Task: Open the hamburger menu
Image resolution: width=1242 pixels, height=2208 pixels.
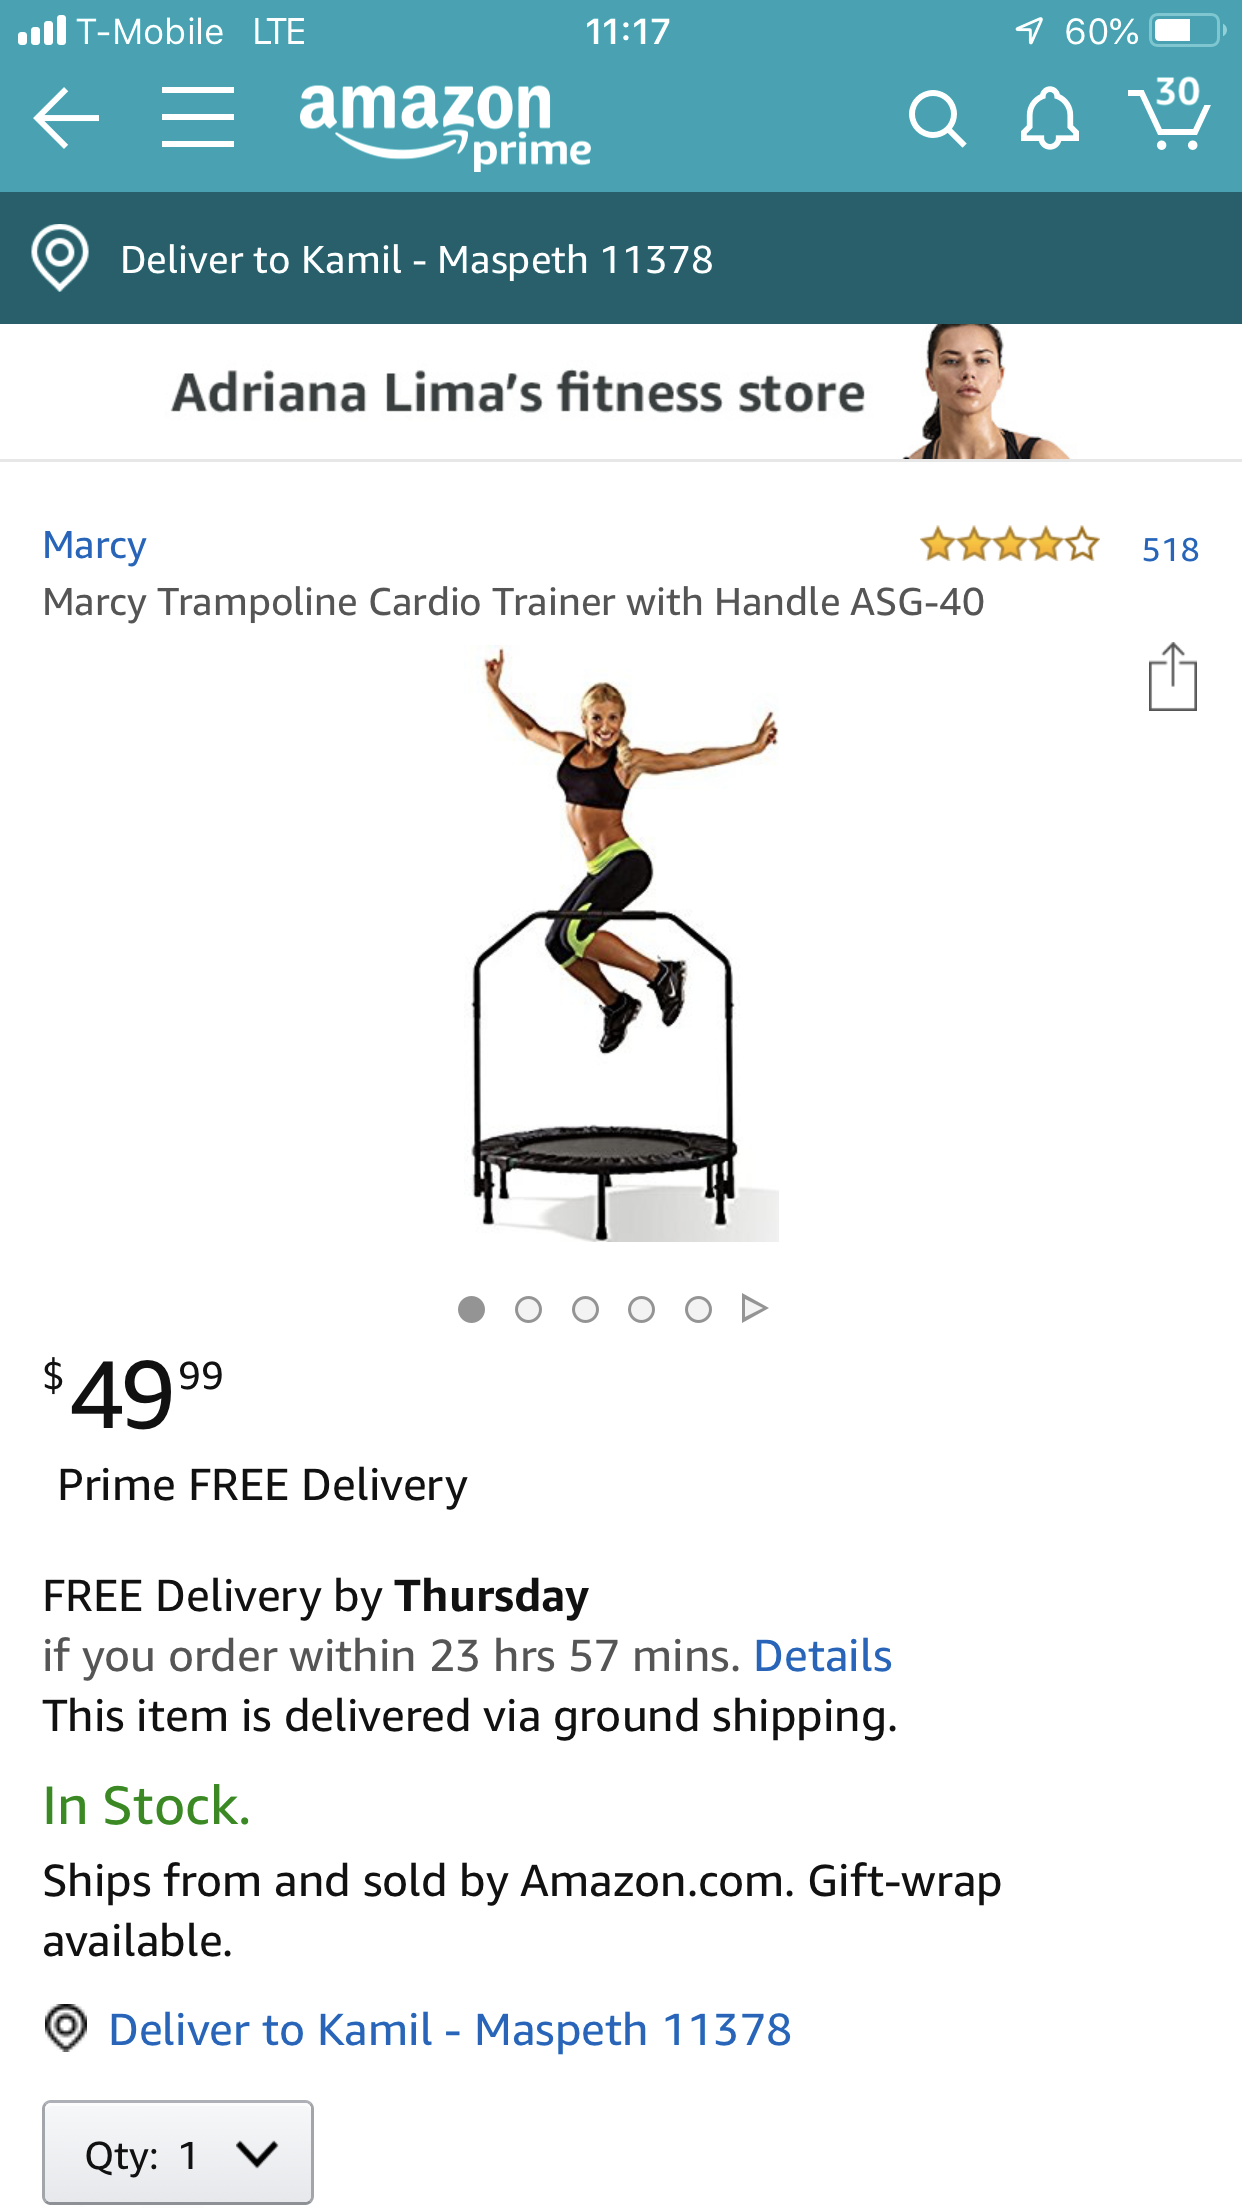Action: pos(198,117)
